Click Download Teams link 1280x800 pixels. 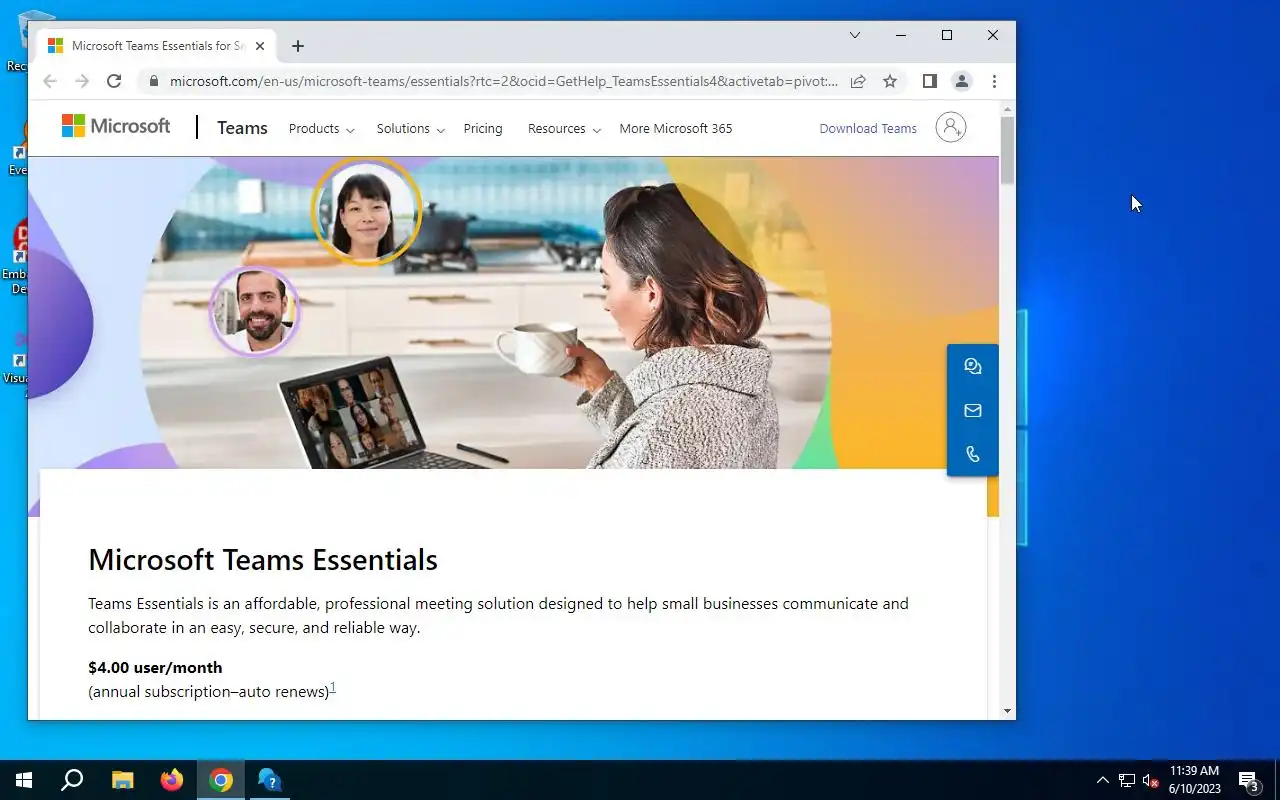pyautogui.click(x=868, y=129)
